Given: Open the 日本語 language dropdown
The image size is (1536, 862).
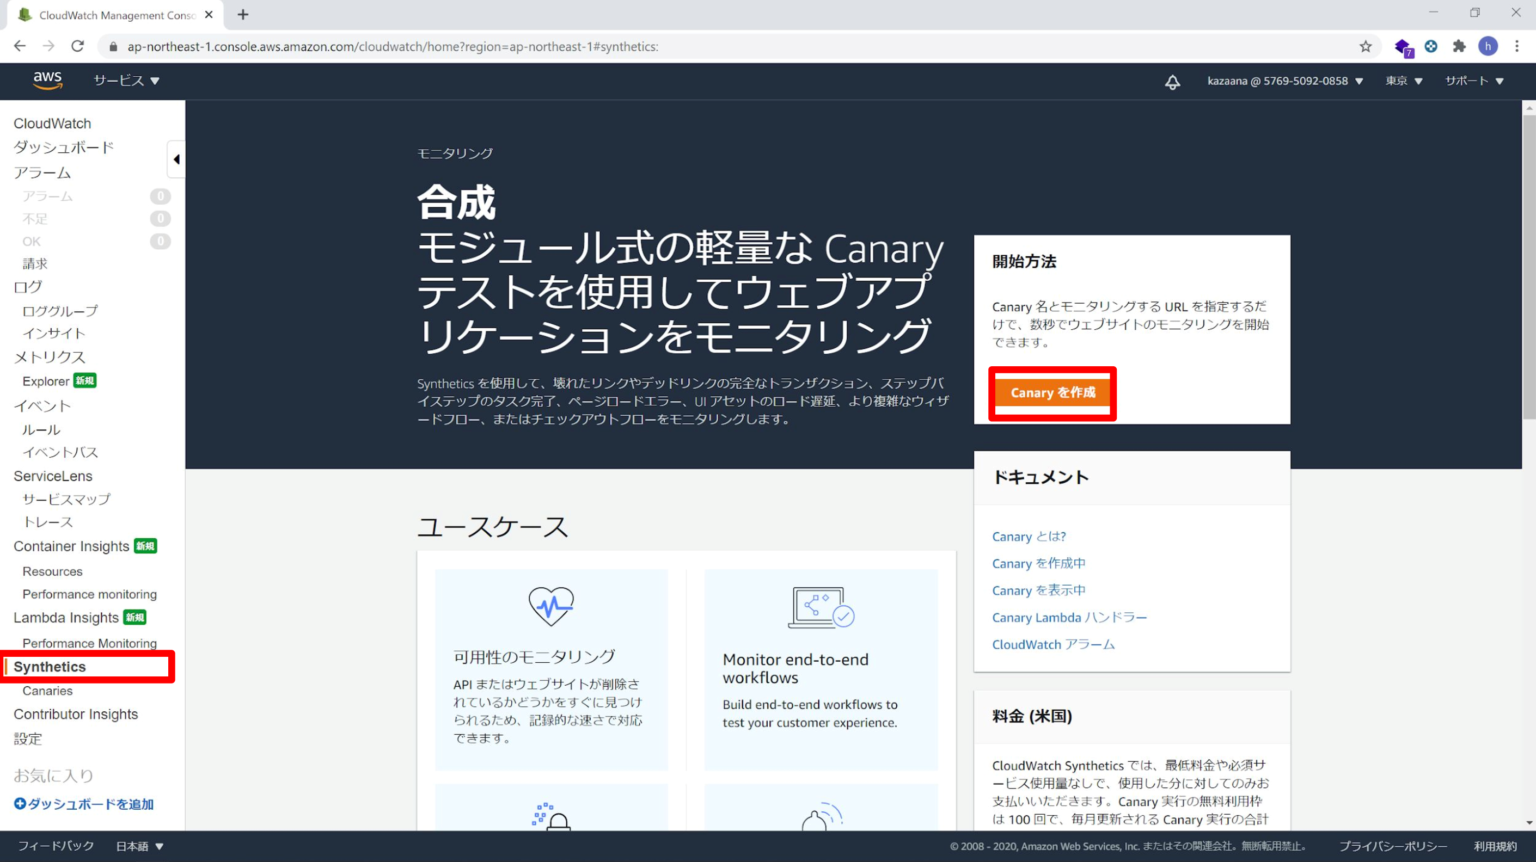Looking at the screenshot, I should tap(139, 845).
